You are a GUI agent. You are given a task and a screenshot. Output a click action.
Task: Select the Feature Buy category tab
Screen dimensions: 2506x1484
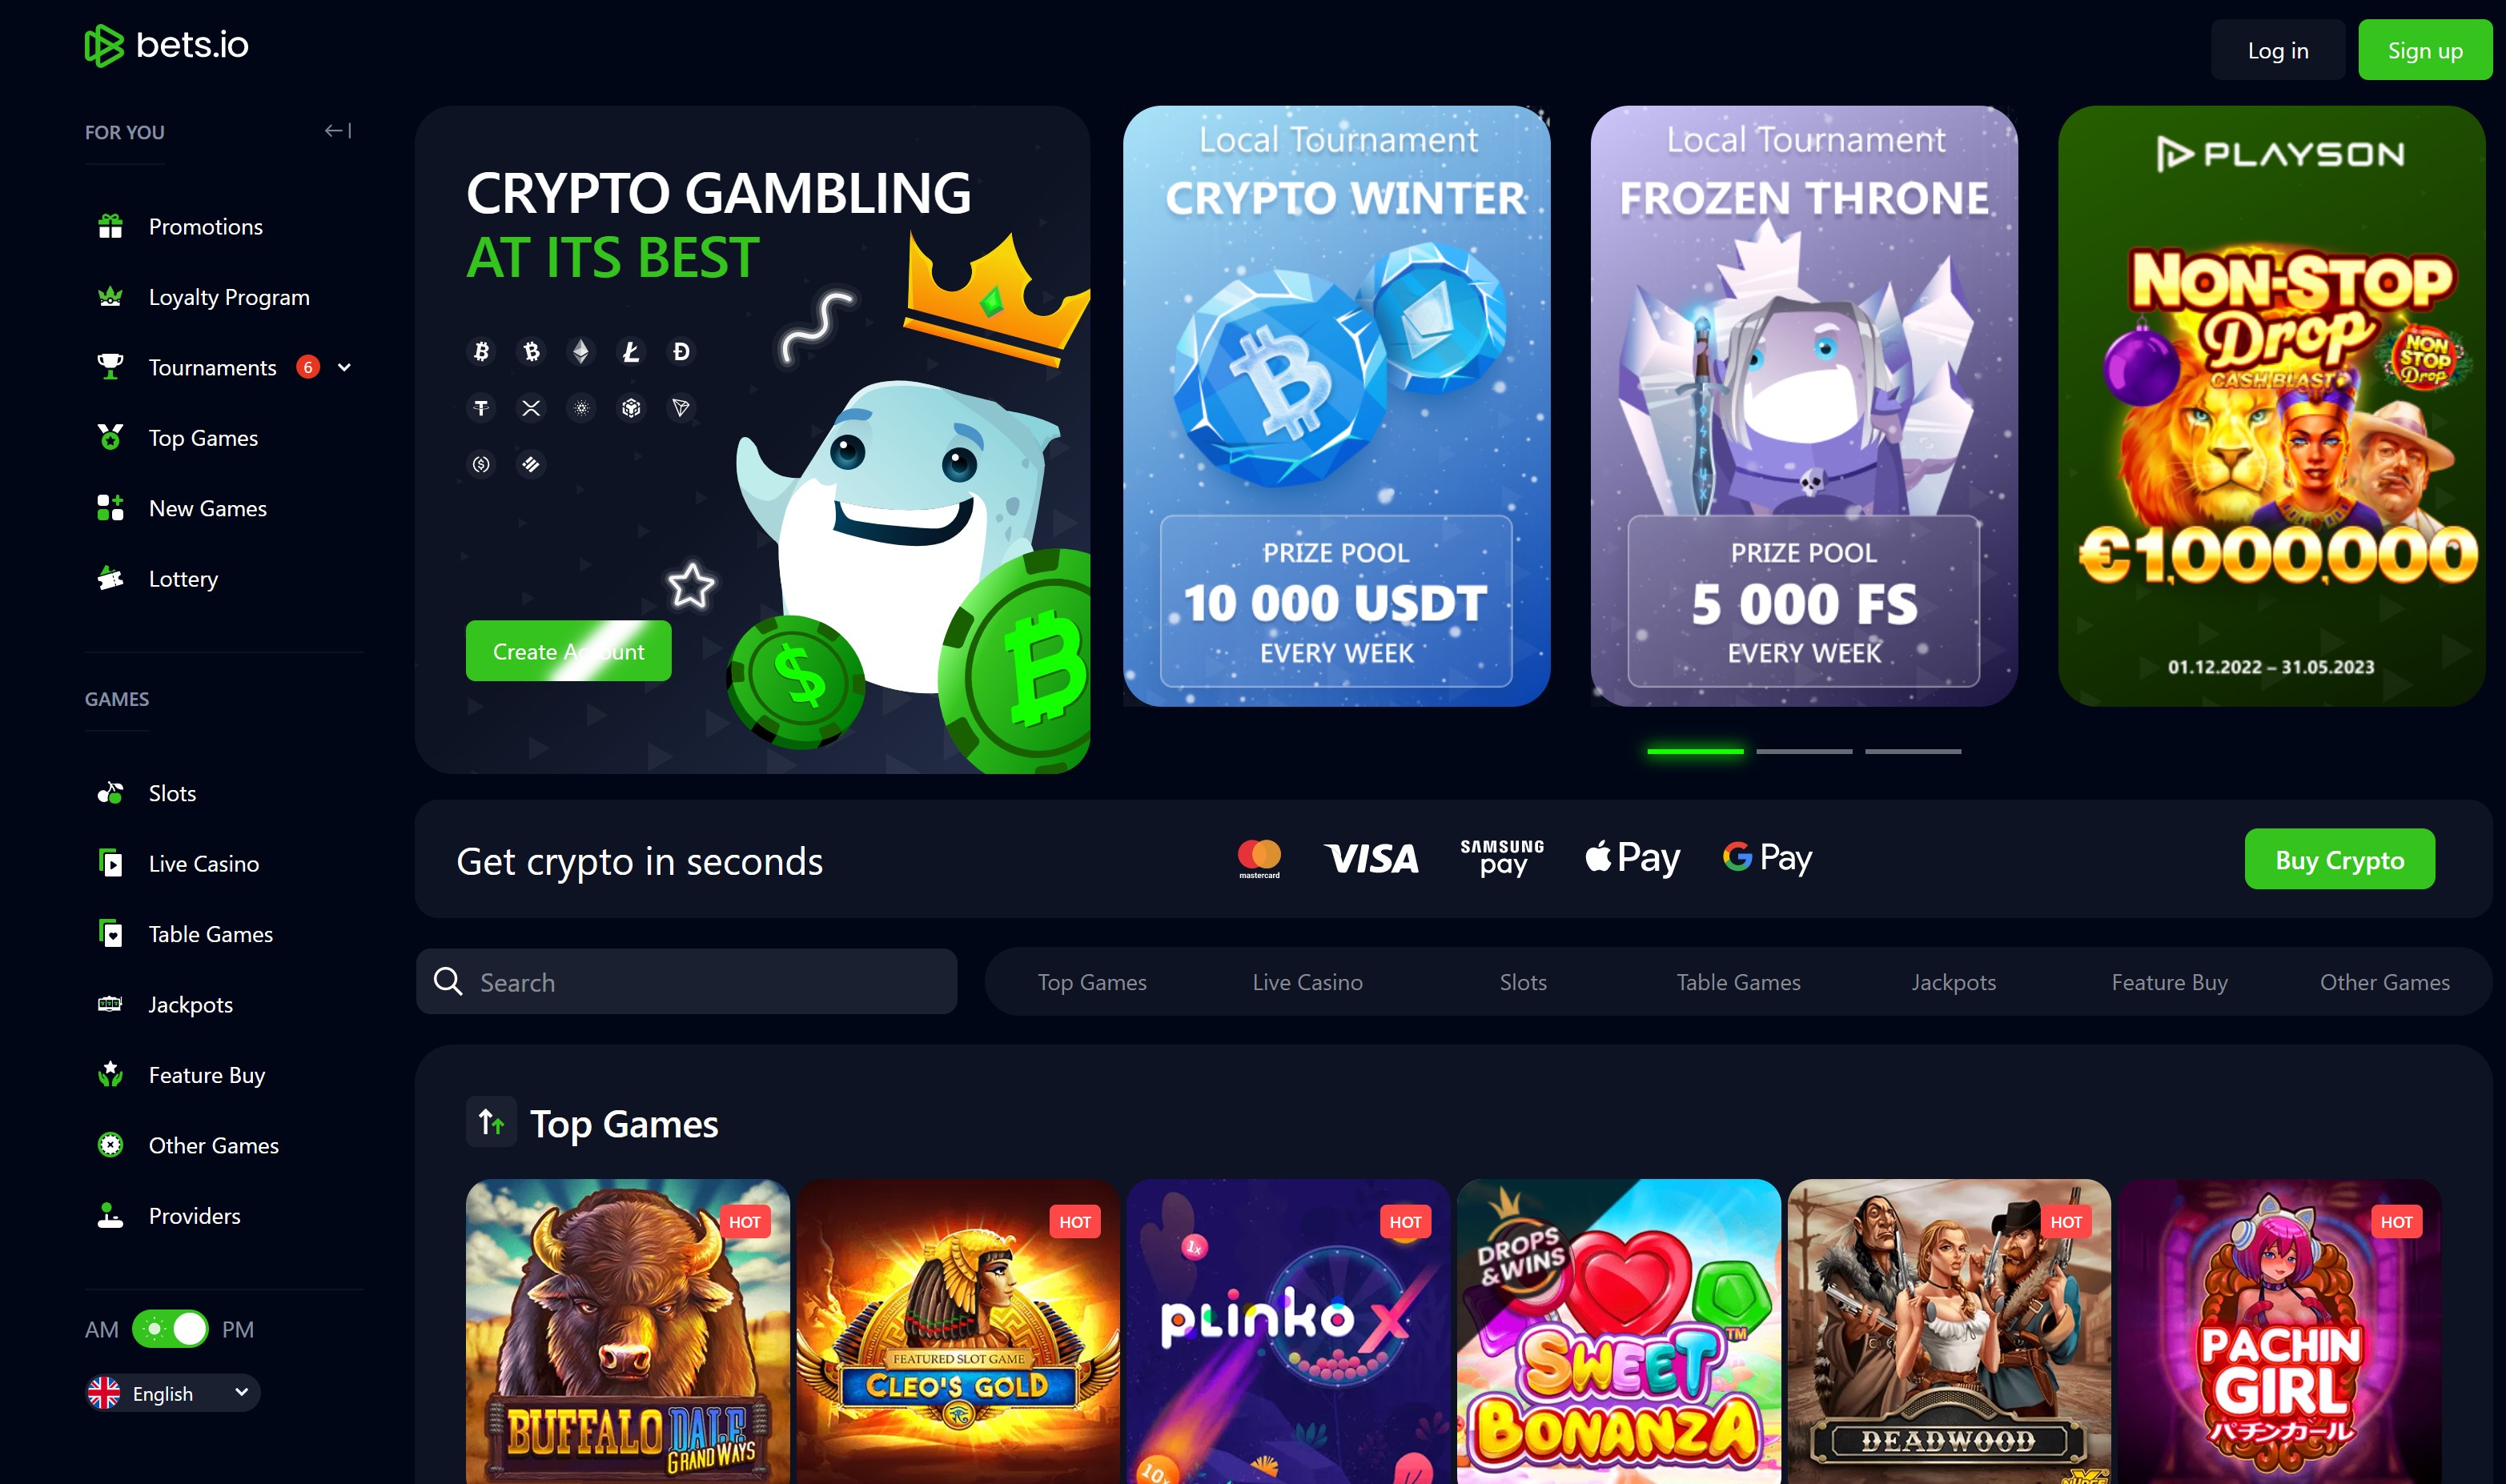coord(2169,982)
